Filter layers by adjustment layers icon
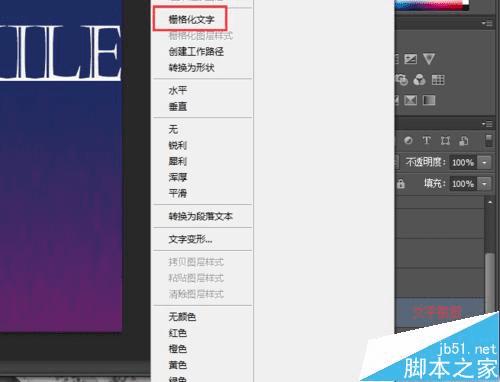Screen dimensions: 500x382 click(408, 141)
